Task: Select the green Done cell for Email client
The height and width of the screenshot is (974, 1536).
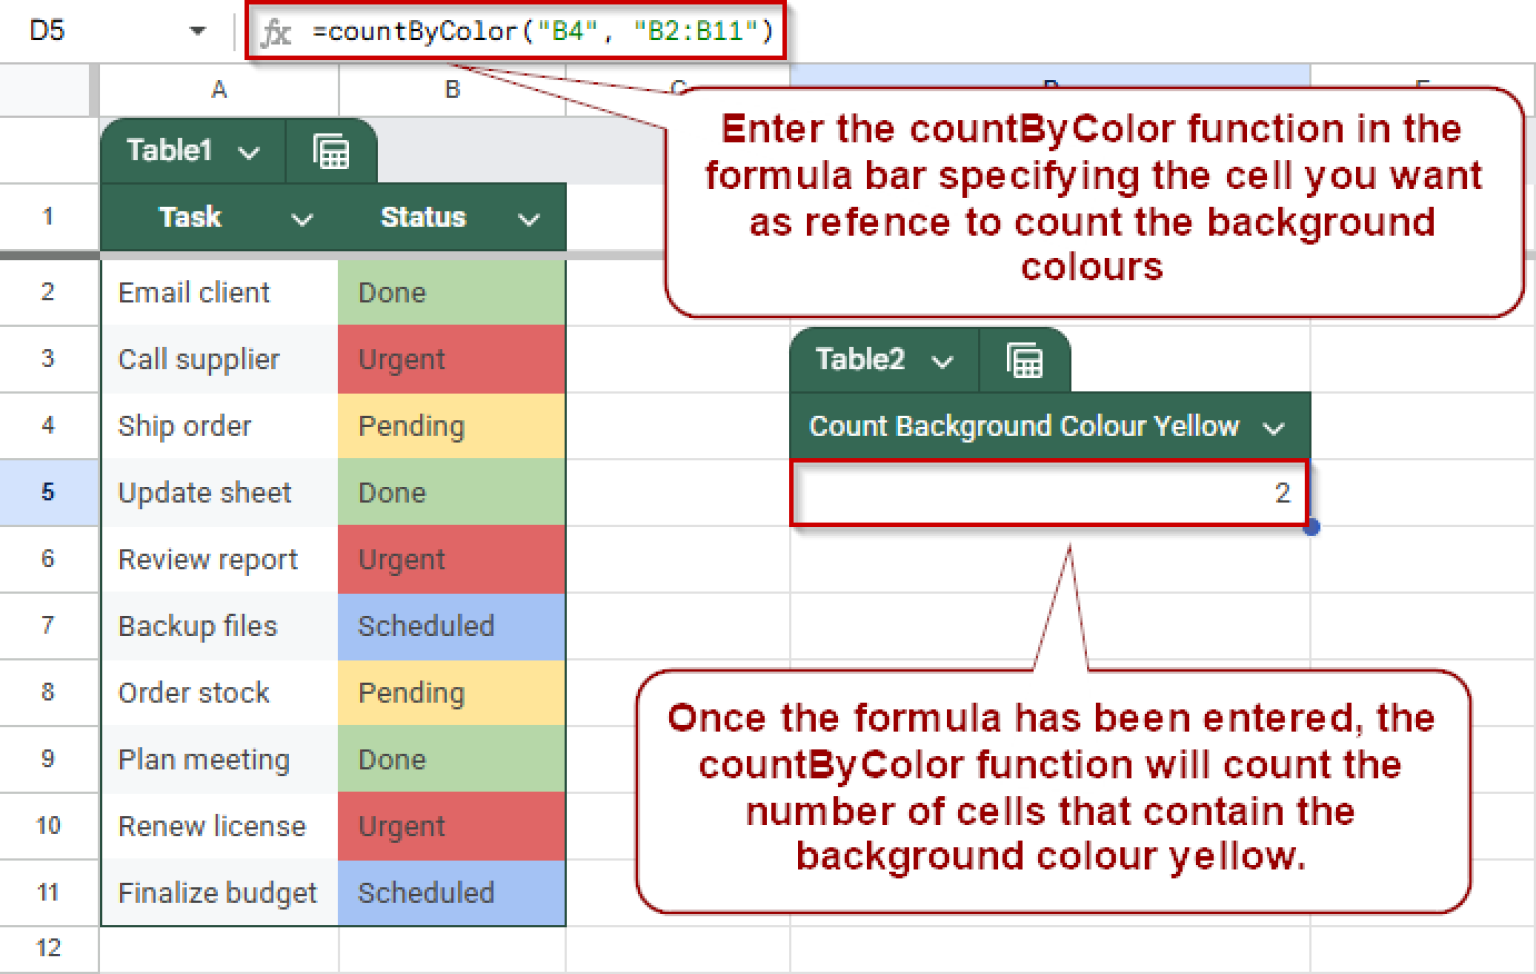Action: click(x=451, y=292)
